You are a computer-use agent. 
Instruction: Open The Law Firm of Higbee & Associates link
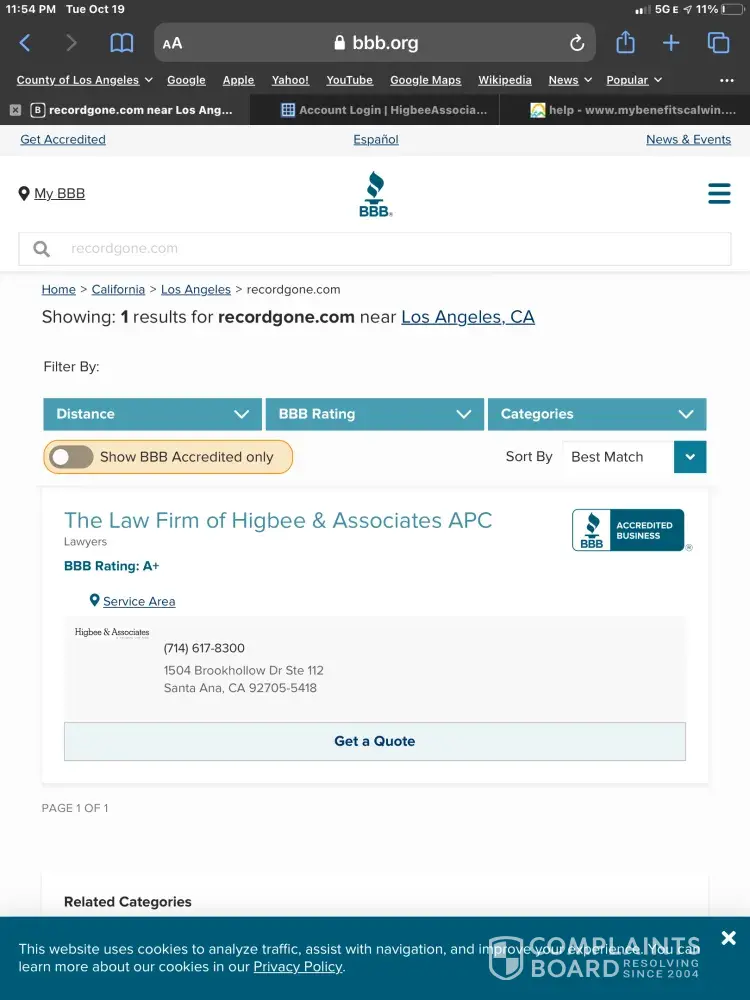click(278, 520)
